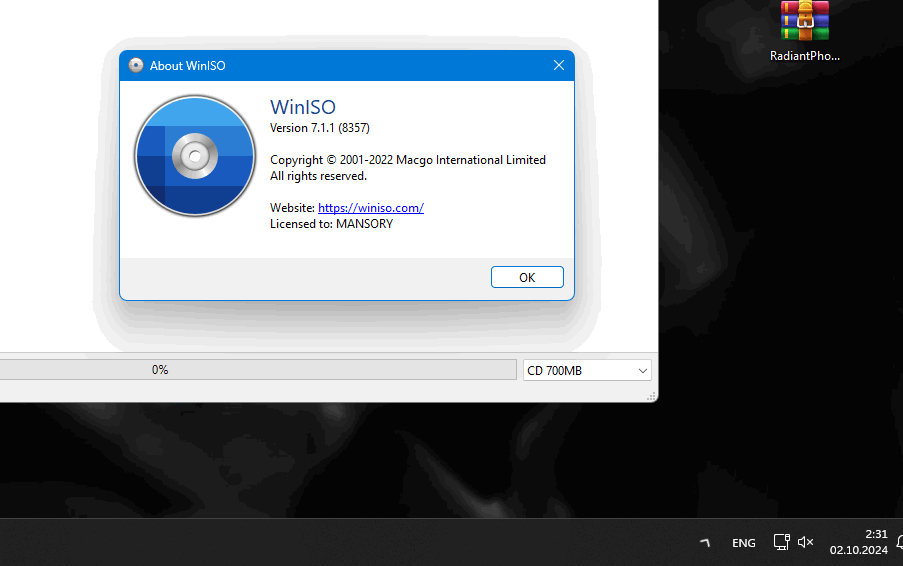Click the 0% capacity progress bar
Screen dimensions: 903x566
click(x=258, y=370)
